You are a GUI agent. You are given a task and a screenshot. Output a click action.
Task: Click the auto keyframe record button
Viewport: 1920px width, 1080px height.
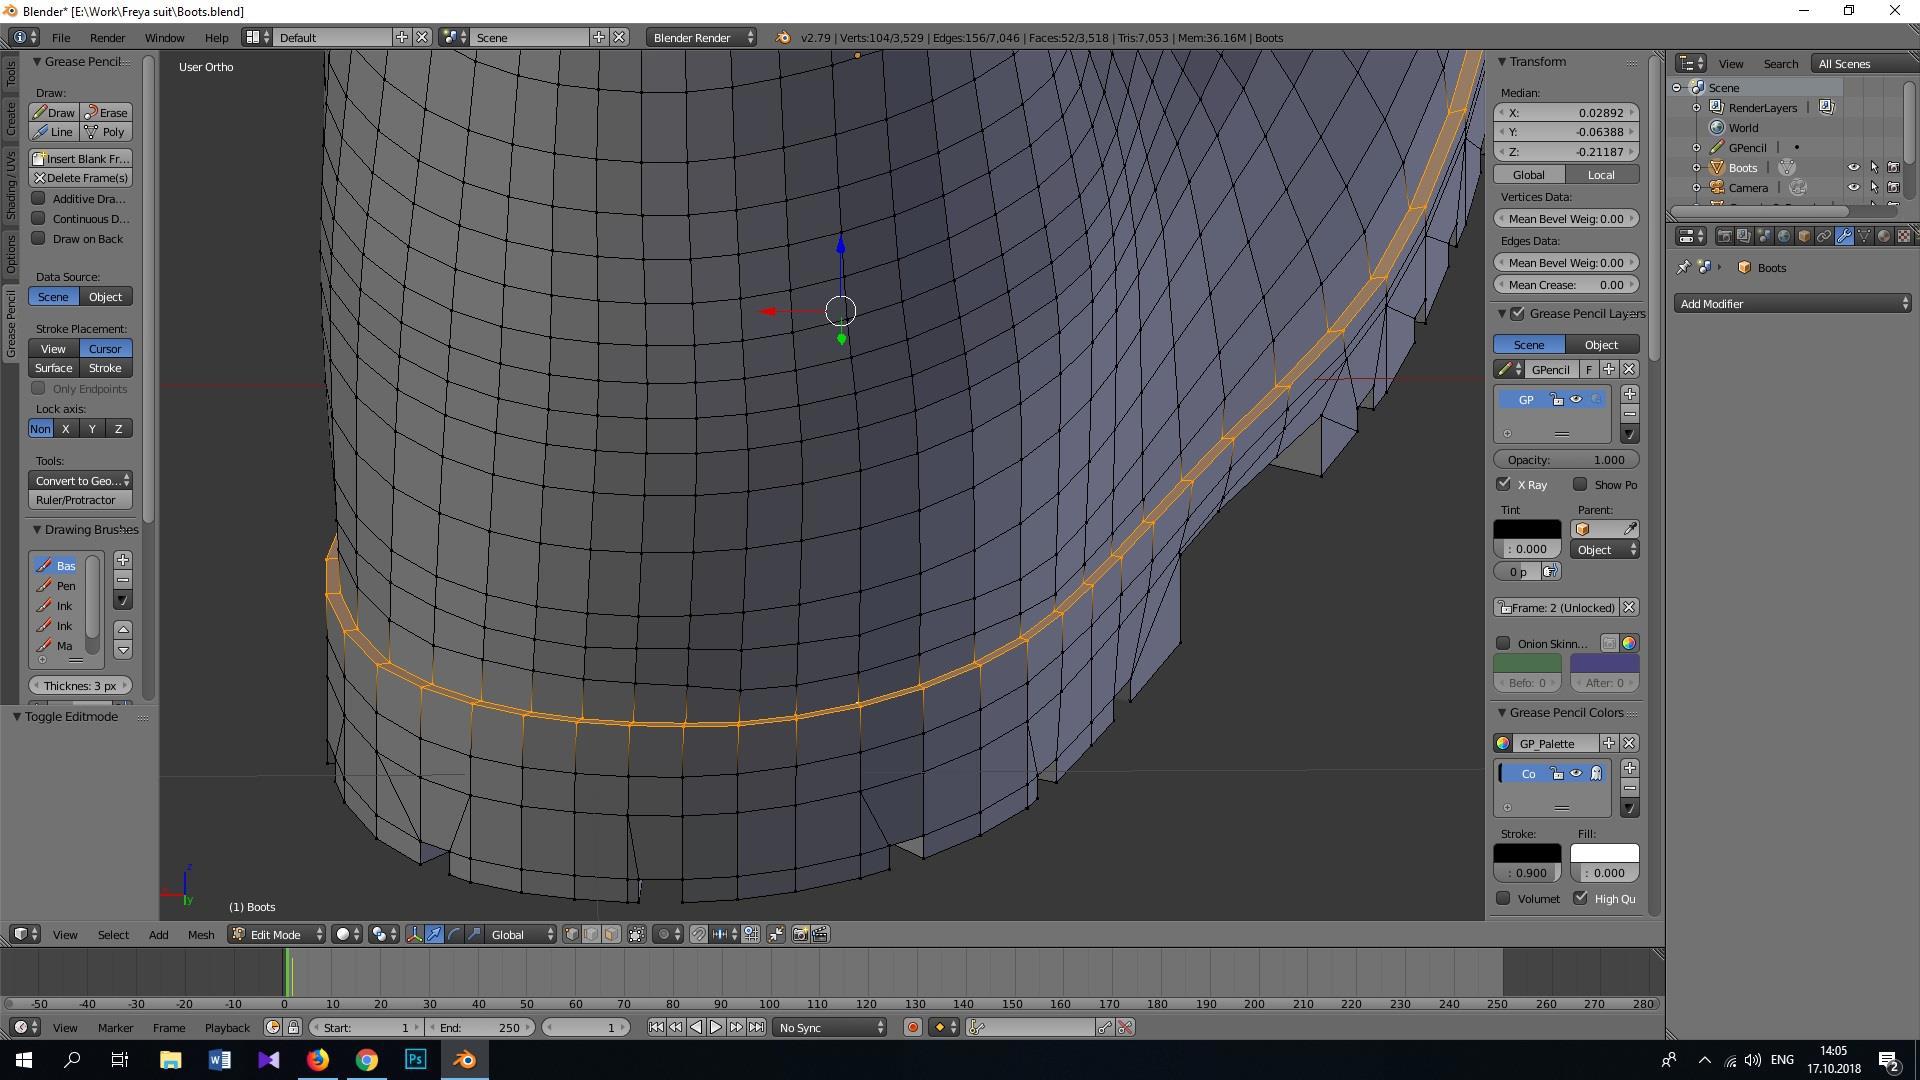pos(912,1027)
